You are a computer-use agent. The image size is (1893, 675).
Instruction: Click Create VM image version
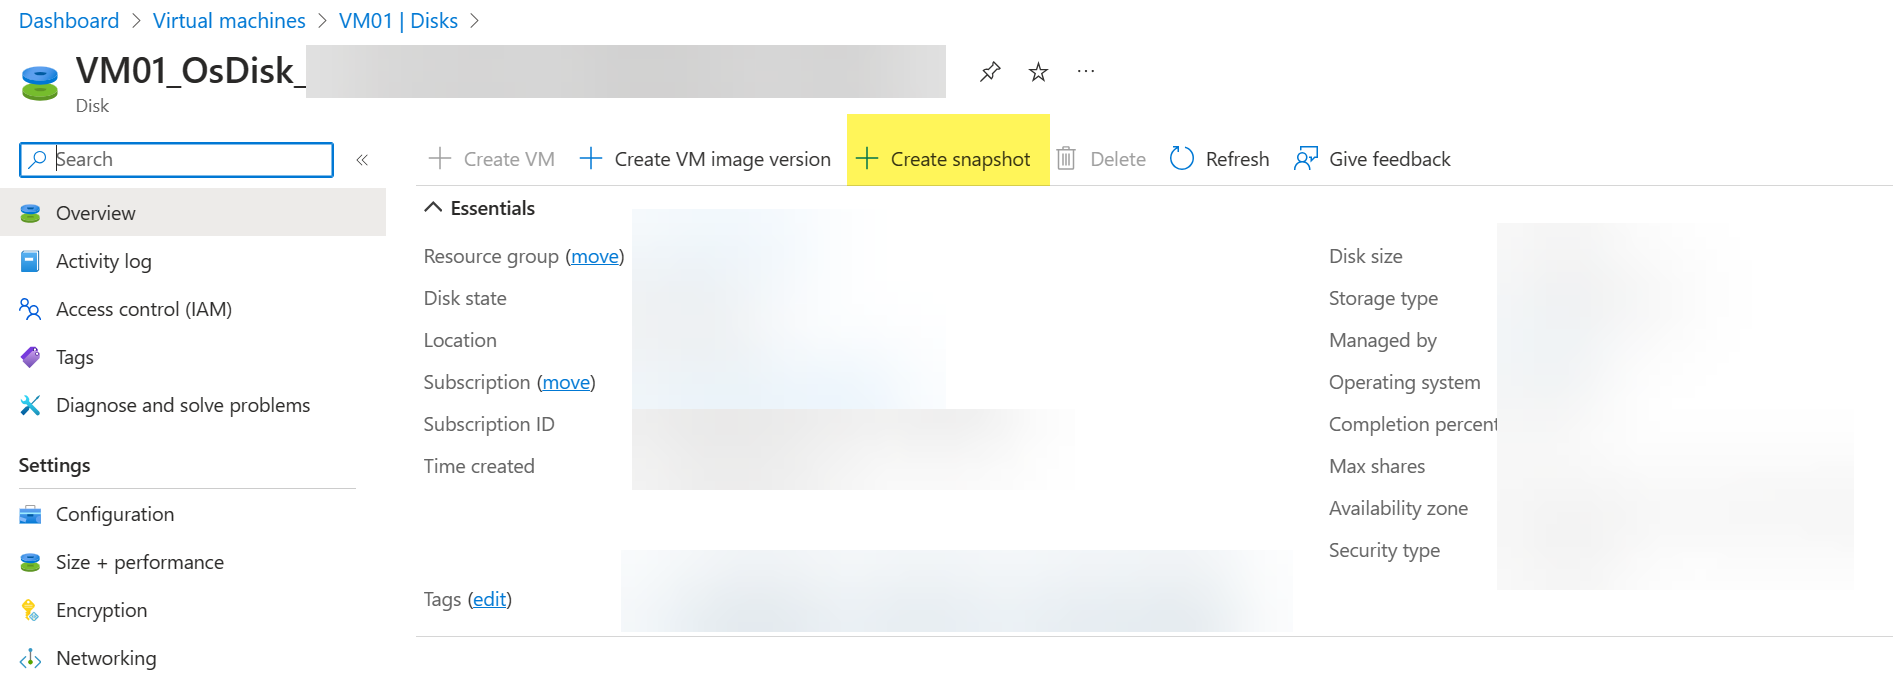[705, 159]
